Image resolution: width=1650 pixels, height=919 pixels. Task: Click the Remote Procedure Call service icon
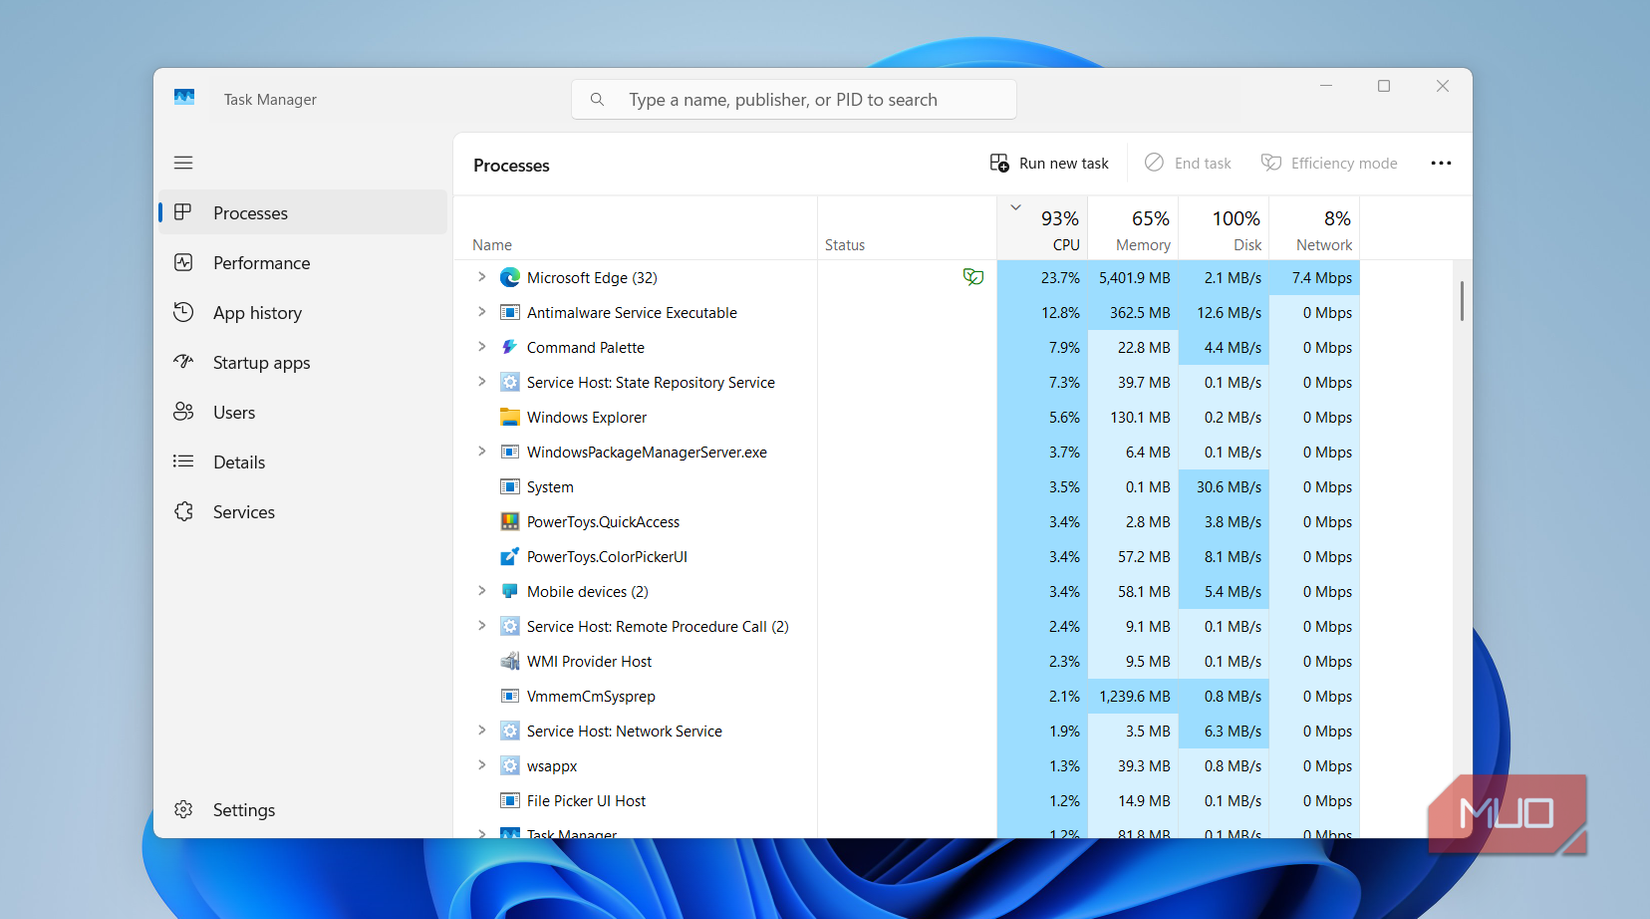click(x=510, y=626)
